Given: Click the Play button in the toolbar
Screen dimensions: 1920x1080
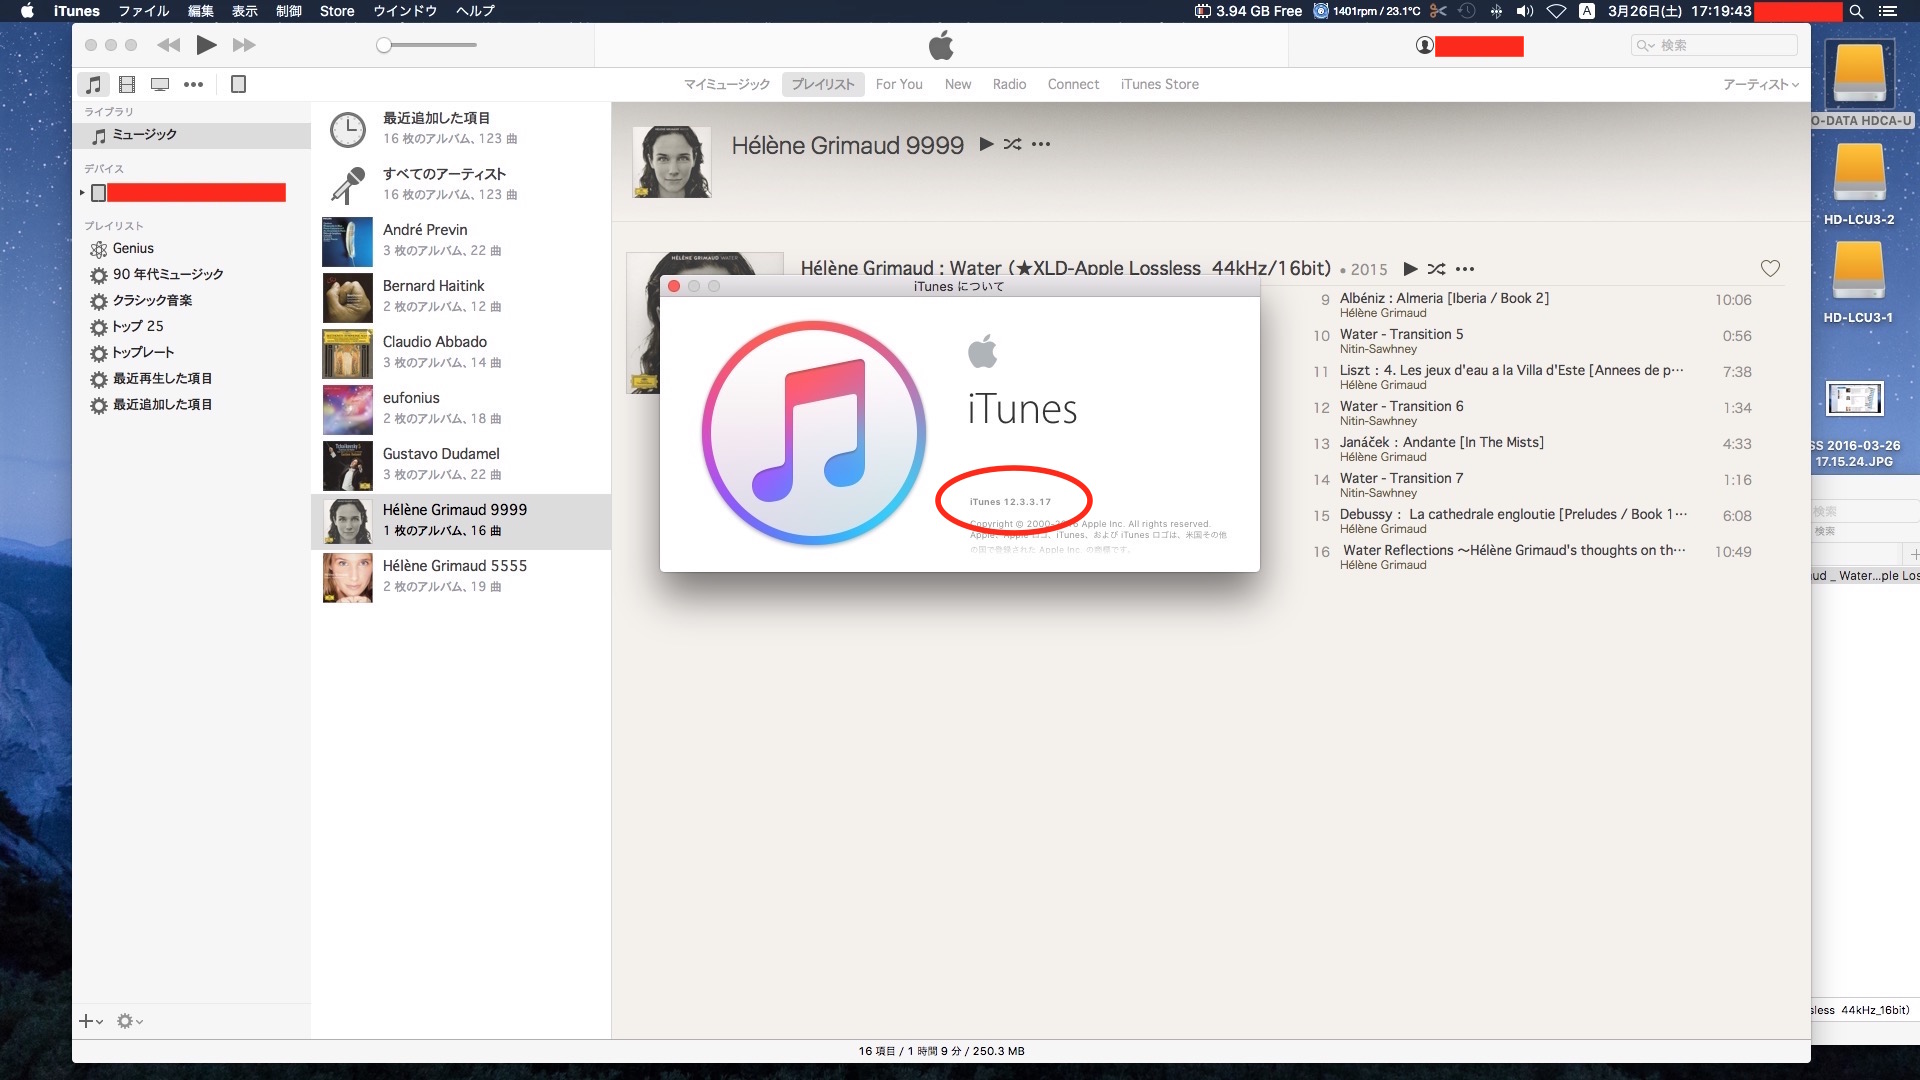Looking at the screenshot, I should pos(206,45).
